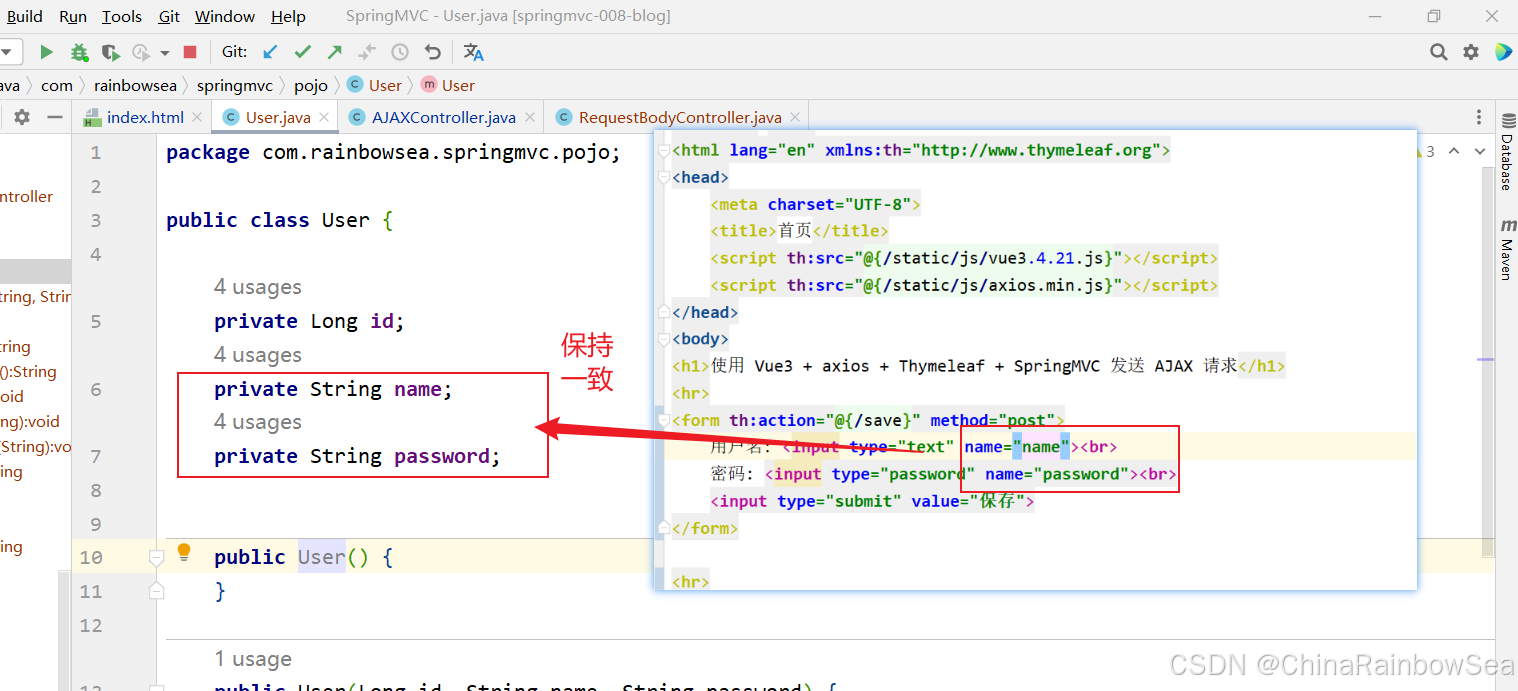Viewport: 1518px width, 691px height.
Task: Close the RequestBodyController.java tab
Action: 794,118
